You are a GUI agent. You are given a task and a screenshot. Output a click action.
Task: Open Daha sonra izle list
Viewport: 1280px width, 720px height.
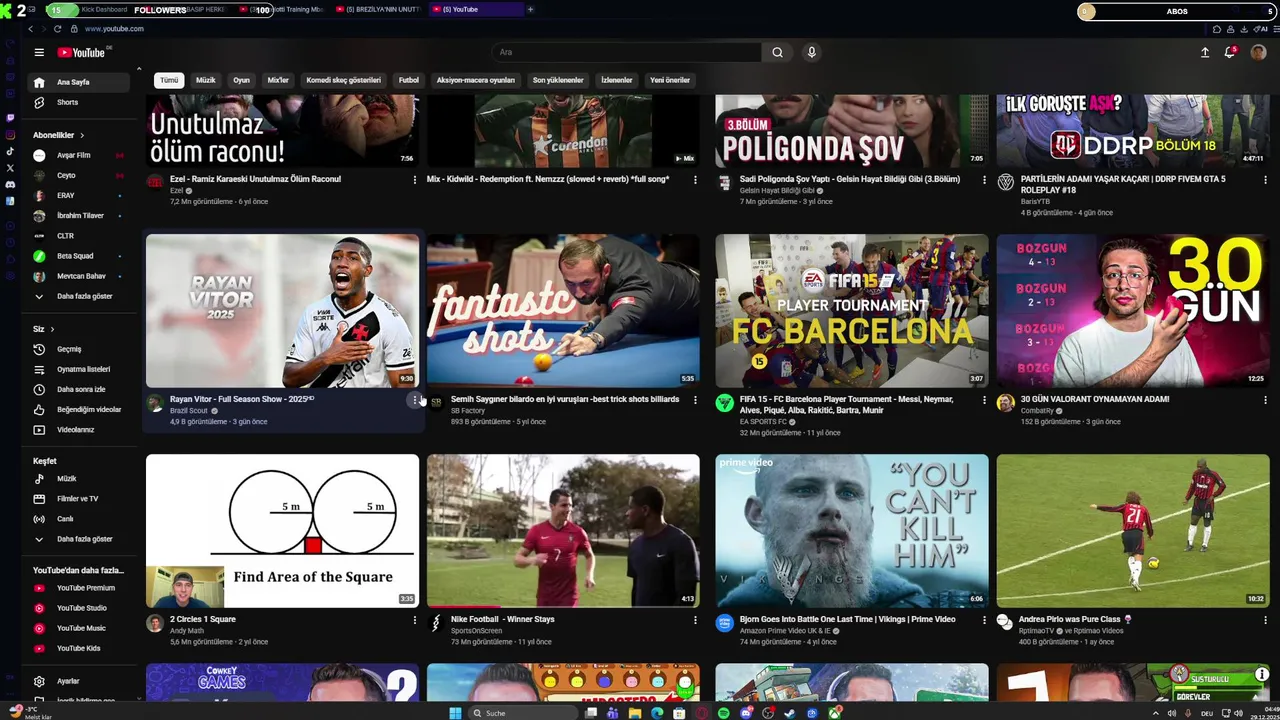click(x=78, y=389)
